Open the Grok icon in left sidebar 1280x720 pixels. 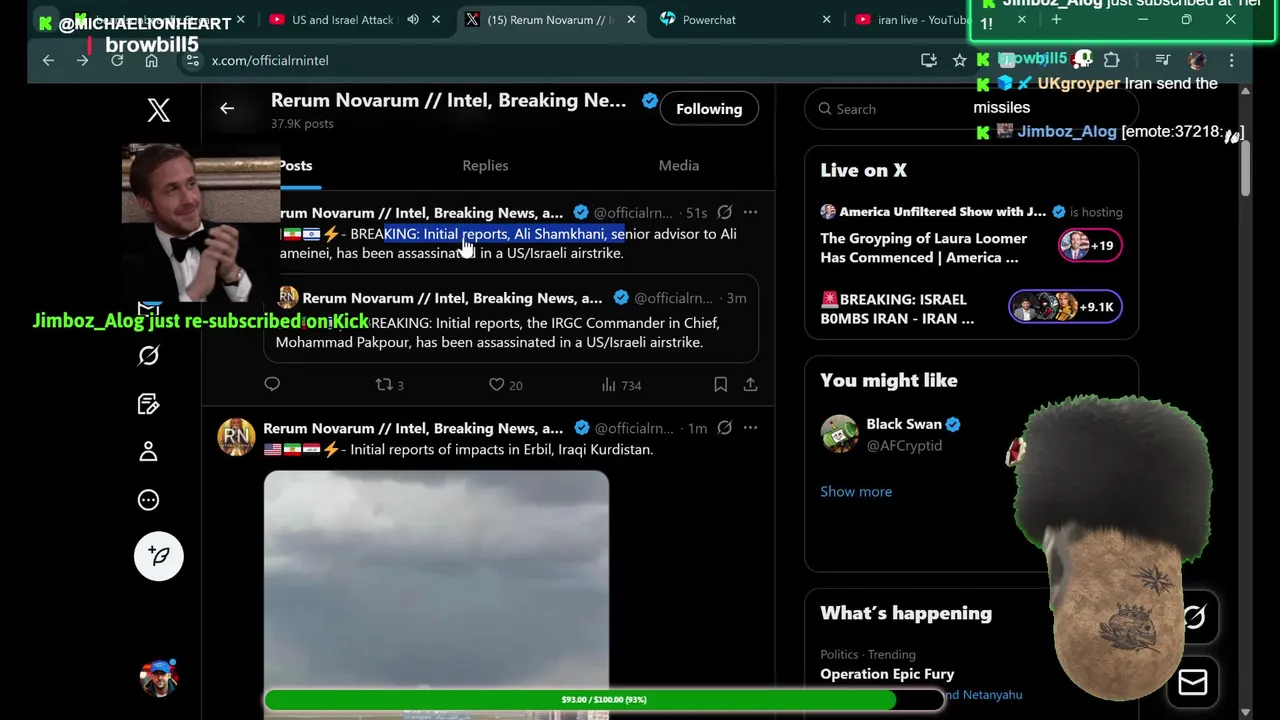[148, 356]
